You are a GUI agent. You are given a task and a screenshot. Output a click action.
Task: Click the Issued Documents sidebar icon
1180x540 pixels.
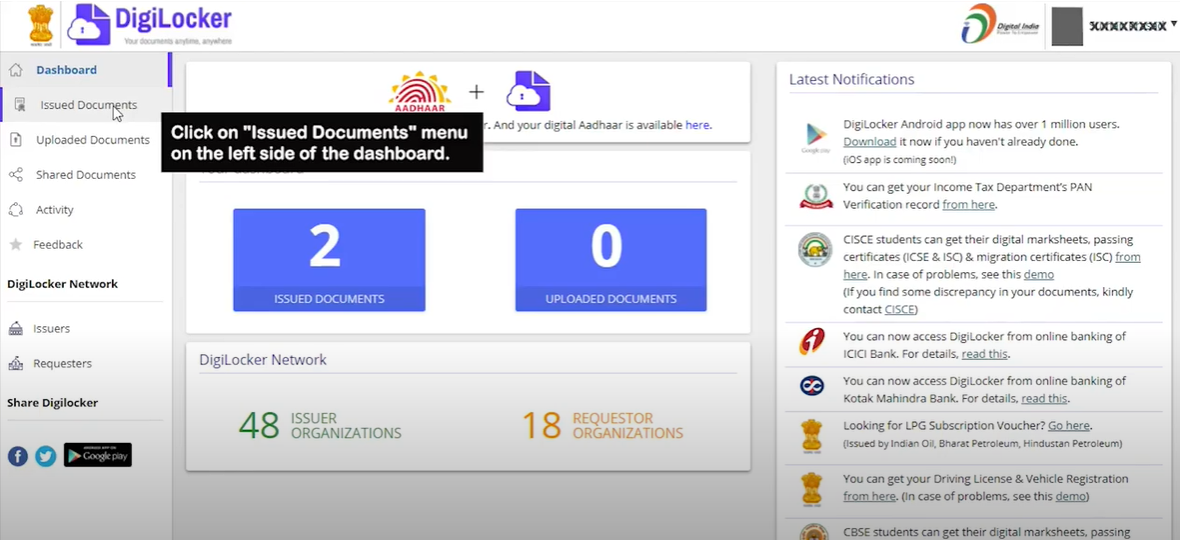click(20, 105)
